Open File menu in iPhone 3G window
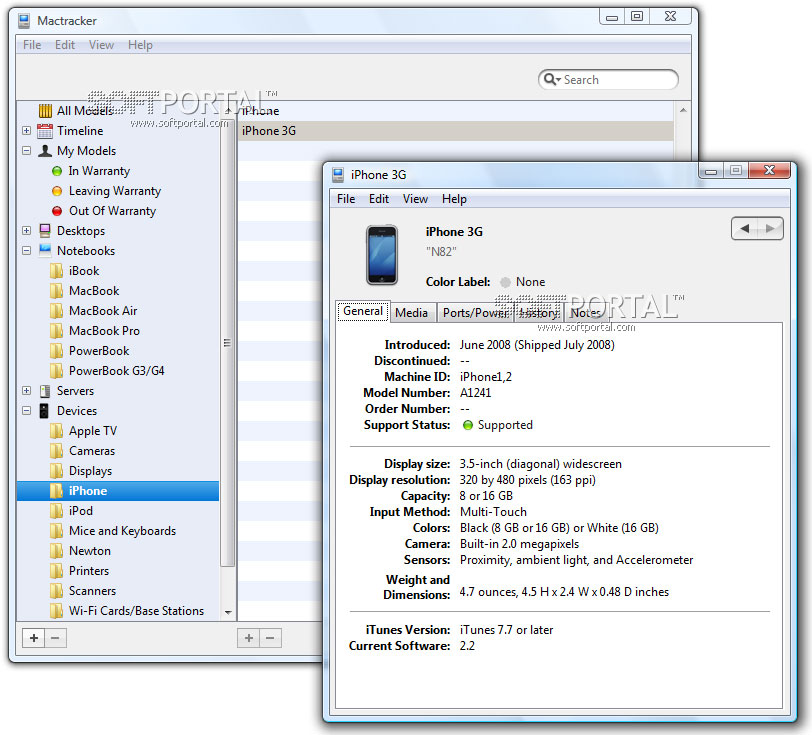This screenshot has width=812, height=735. coord(346,199)
